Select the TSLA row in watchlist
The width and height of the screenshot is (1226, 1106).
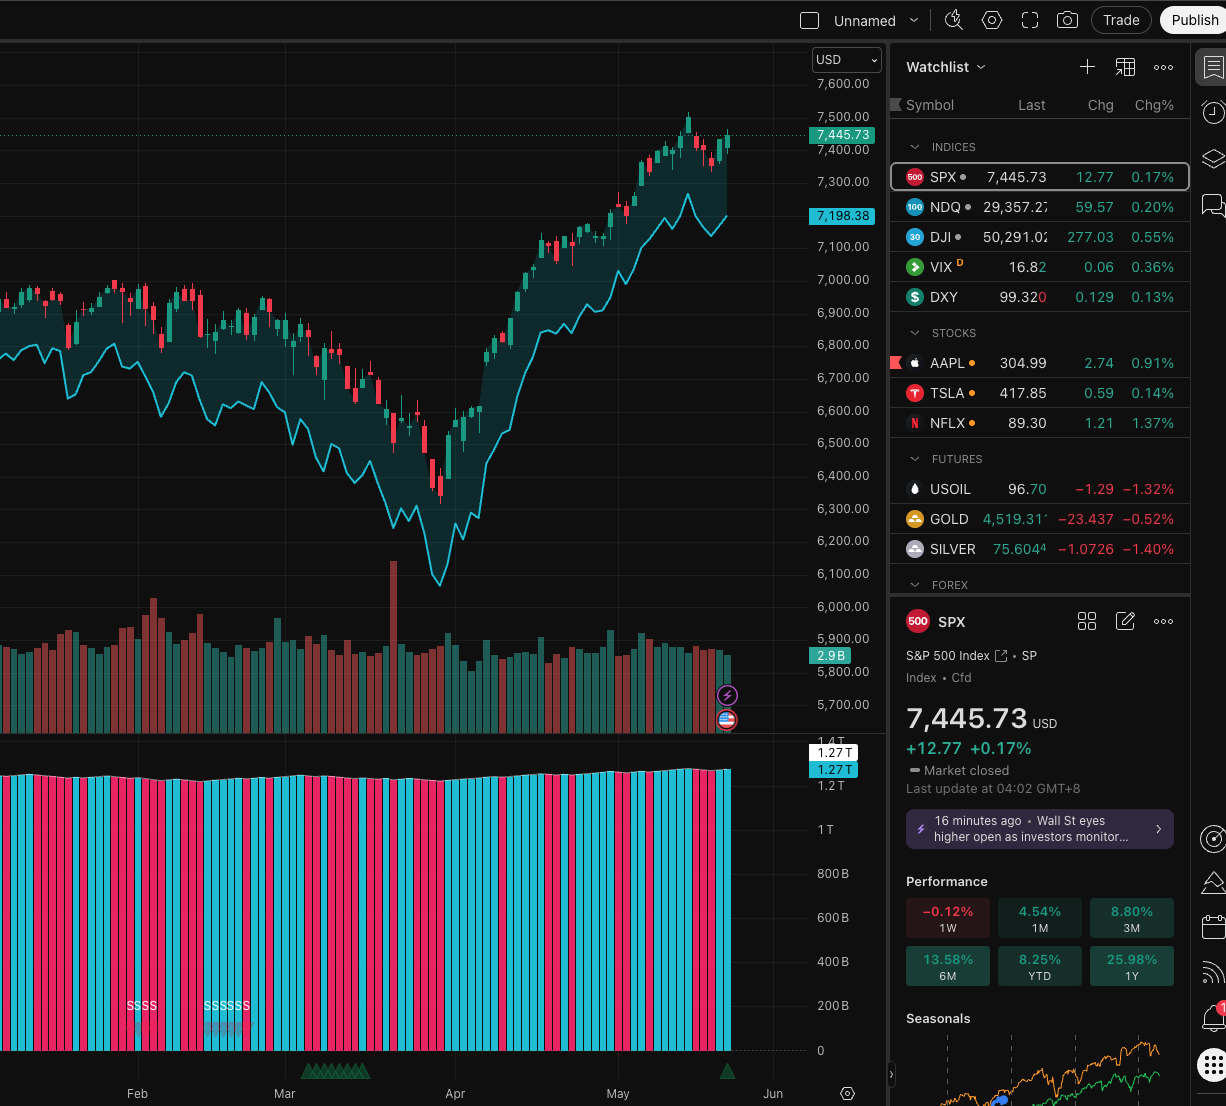pyautogui.click(x=1040, y=393)
